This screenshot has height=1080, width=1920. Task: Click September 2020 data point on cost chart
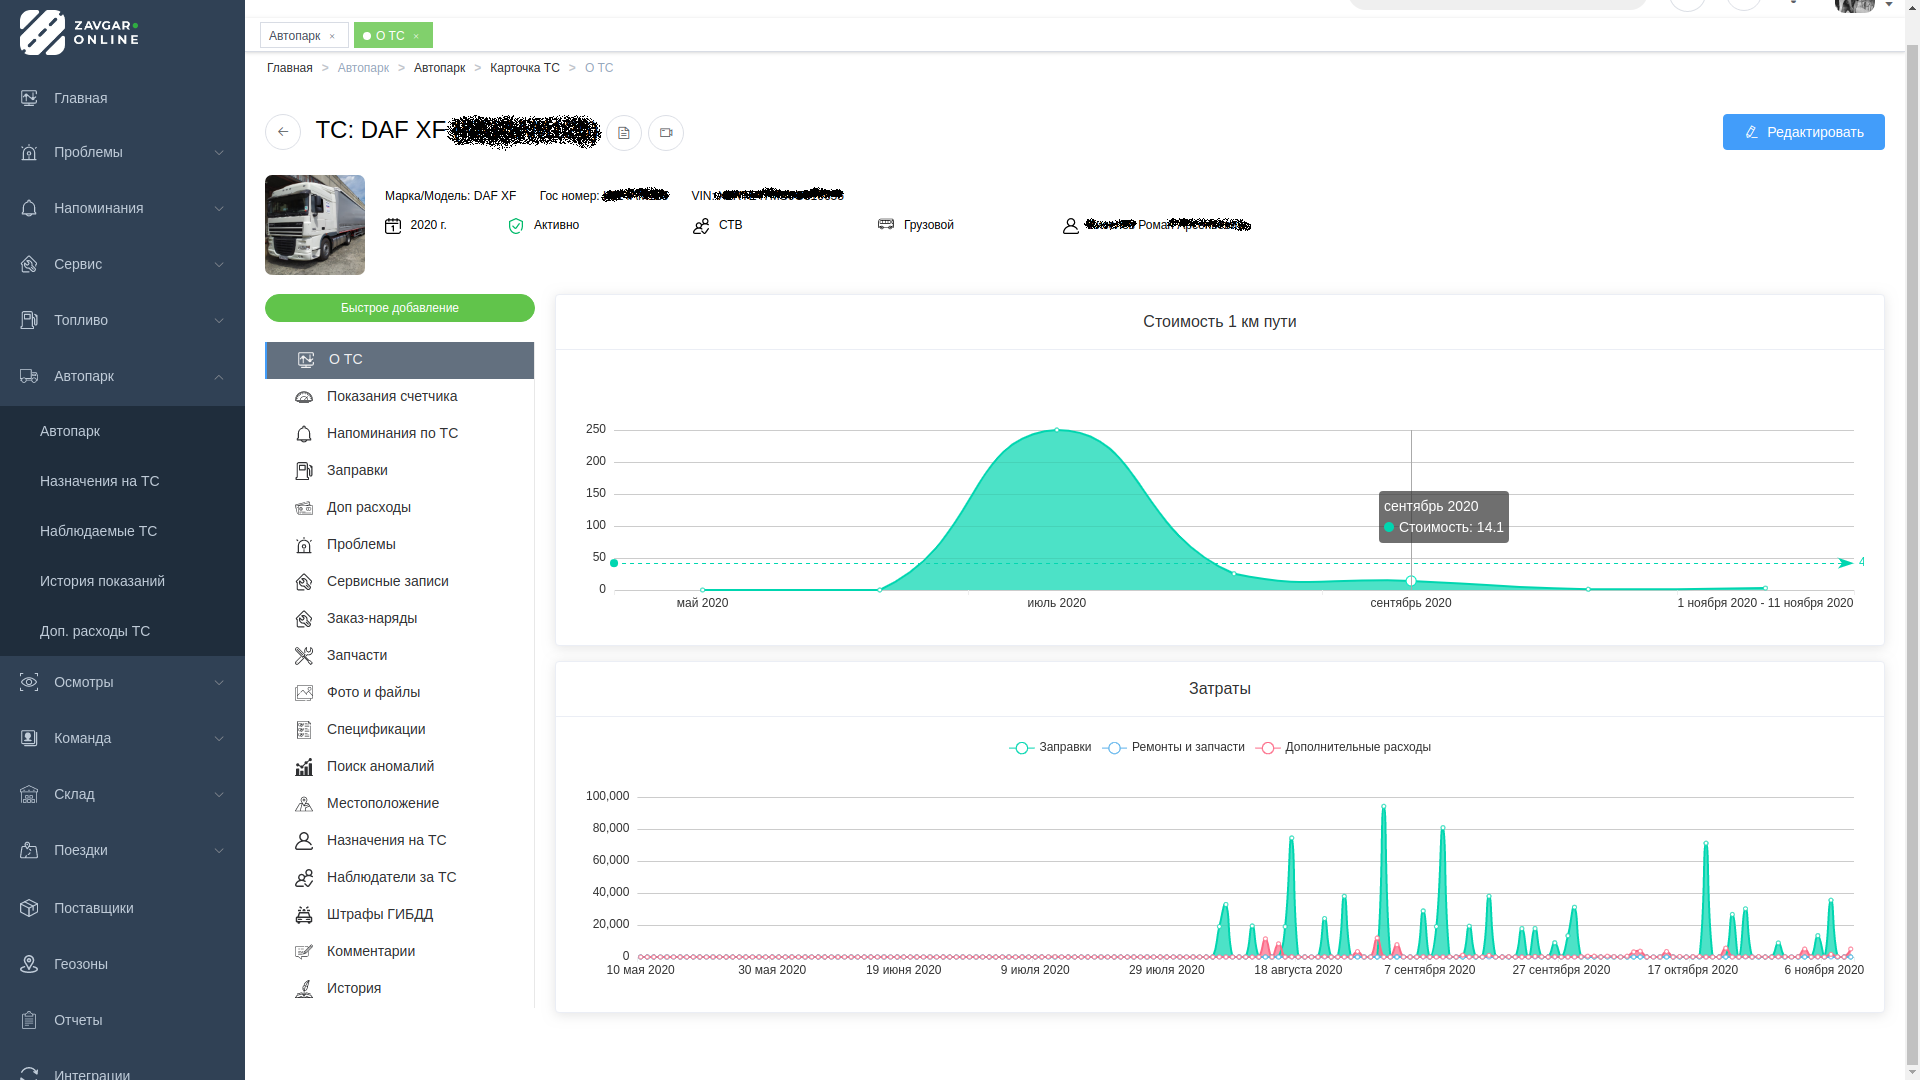[1411, 581]
